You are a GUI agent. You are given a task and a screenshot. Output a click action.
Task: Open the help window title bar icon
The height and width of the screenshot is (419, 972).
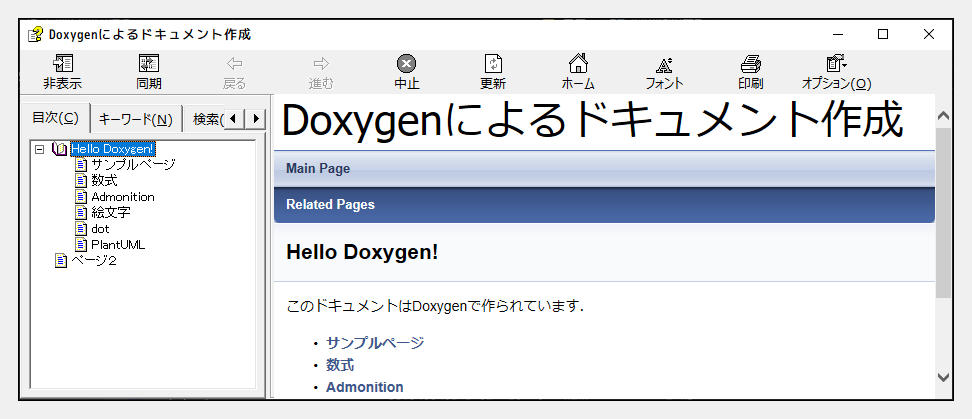(x=36, y=34)
